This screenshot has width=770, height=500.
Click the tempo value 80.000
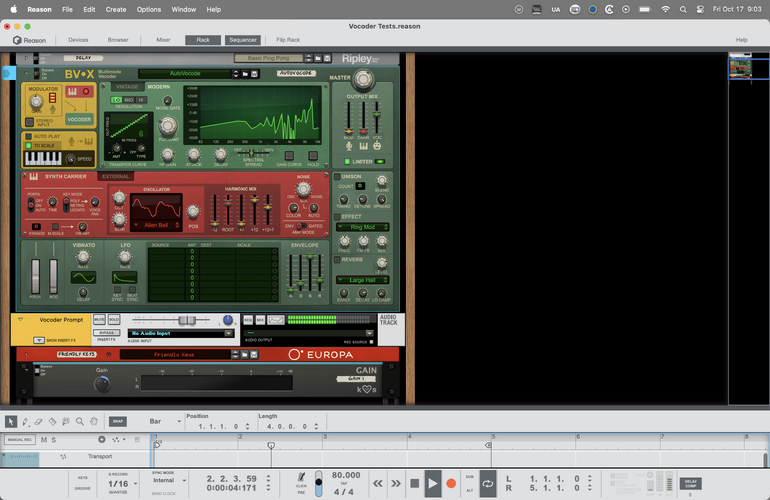point(345,475)
